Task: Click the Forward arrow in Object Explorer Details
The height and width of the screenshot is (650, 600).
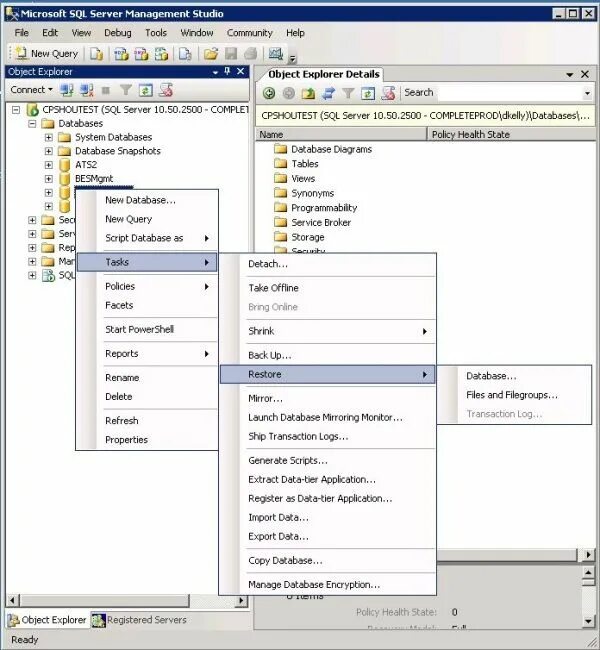Action: [x=289, y=93]
